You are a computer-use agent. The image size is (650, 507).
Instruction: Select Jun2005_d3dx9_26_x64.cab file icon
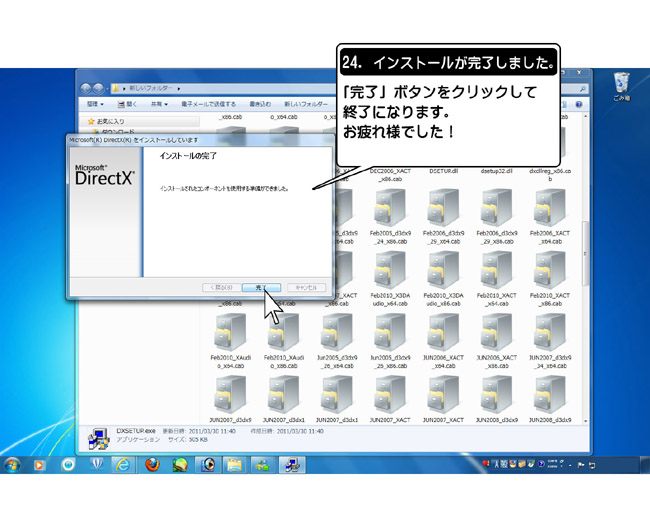(x=337, y=332)
